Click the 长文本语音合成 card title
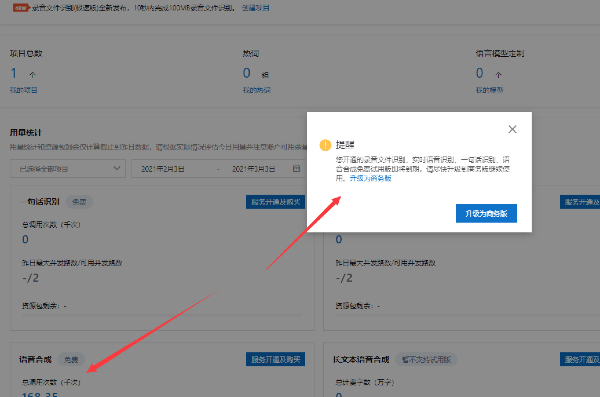Viewport: 600px width, 397px height. (361, 359)
